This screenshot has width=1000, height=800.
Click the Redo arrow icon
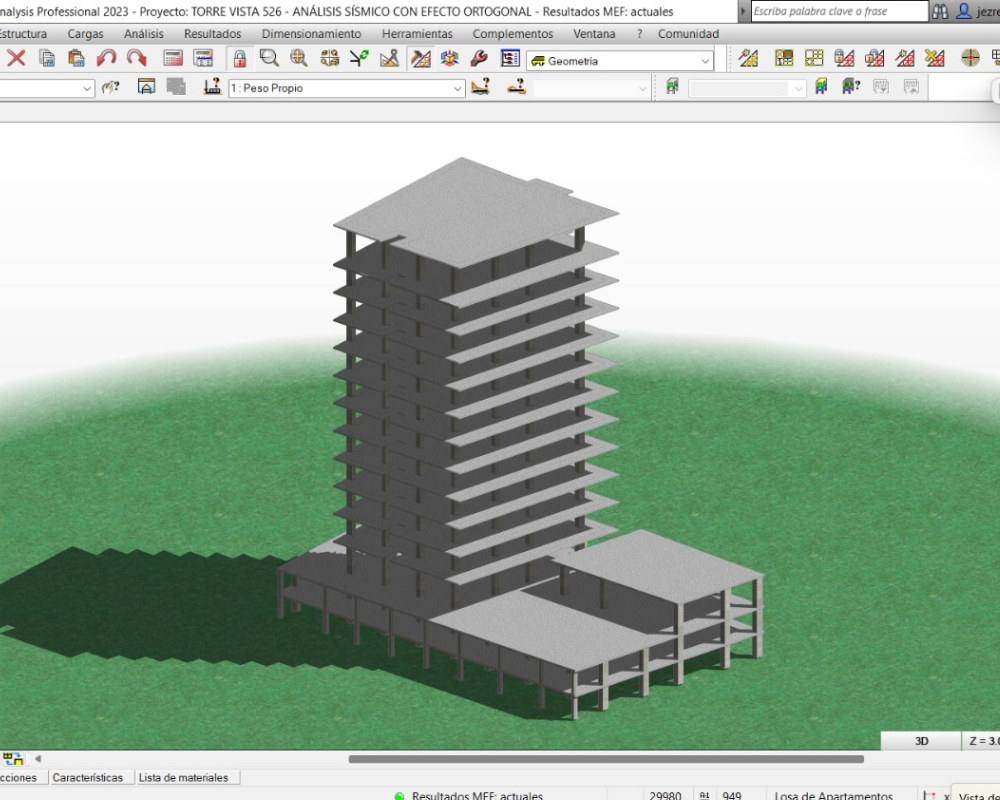(136, 59)
